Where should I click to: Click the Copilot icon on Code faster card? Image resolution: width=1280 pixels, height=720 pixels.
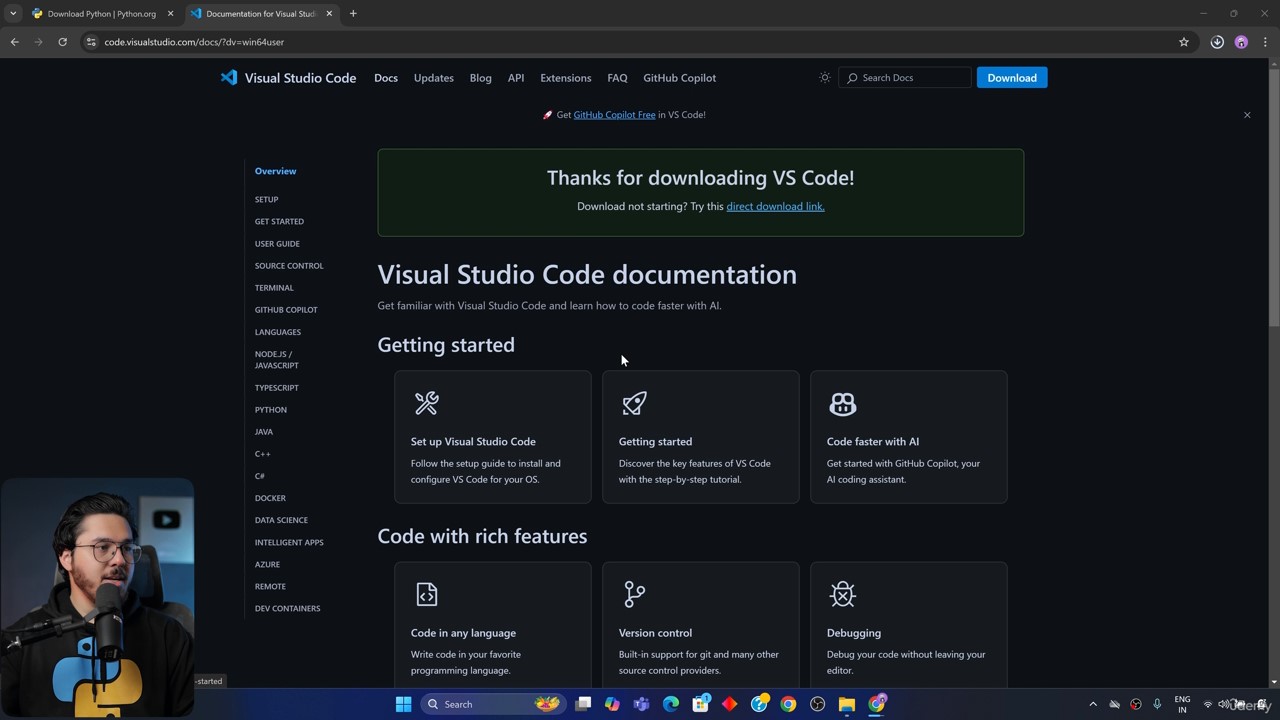(x=843, y=403)
